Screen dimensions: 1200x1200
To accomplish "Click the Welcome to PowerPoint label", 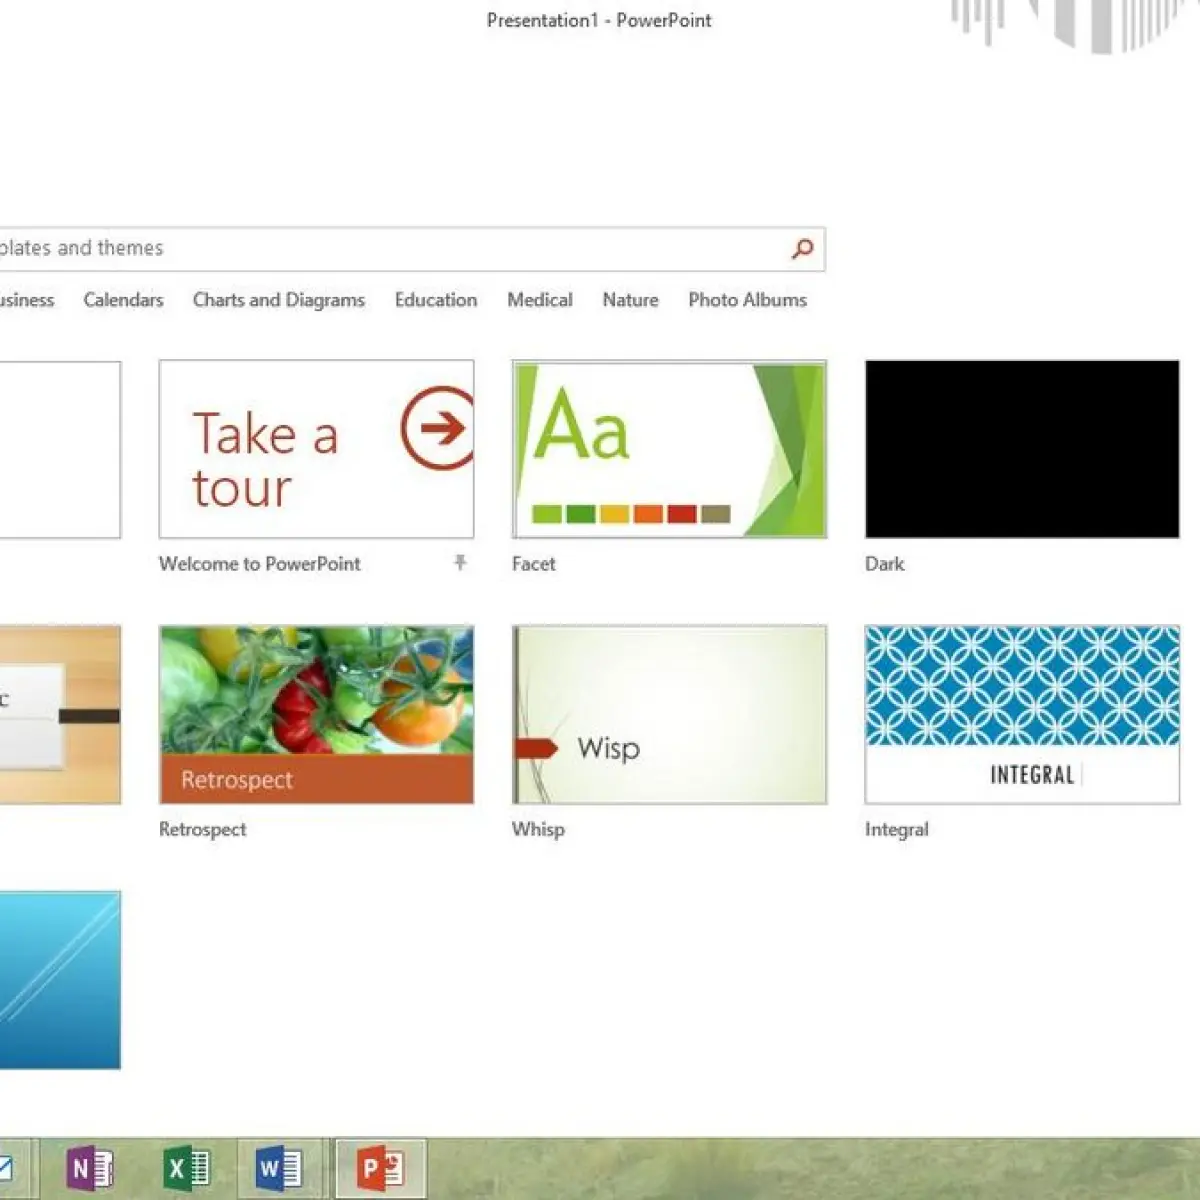I will coord(259,564).
